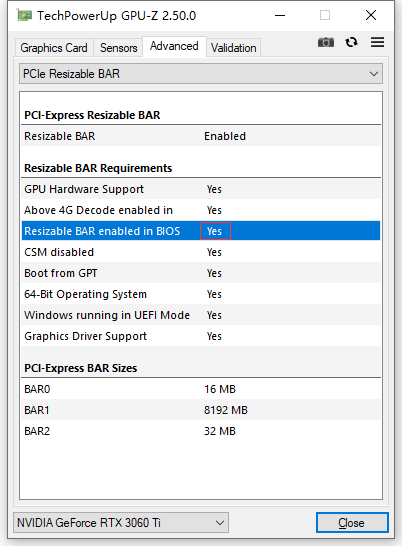Click the BAR1 row
This screenshot has height=546, width=402.
[x=201, y=410]
